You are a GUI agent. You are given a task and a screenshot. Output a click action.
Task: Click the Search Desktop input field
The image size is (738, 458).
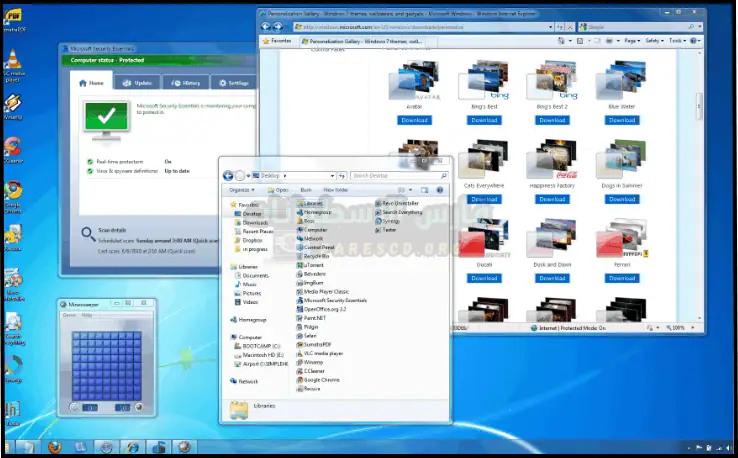click(x=396, y=175)
